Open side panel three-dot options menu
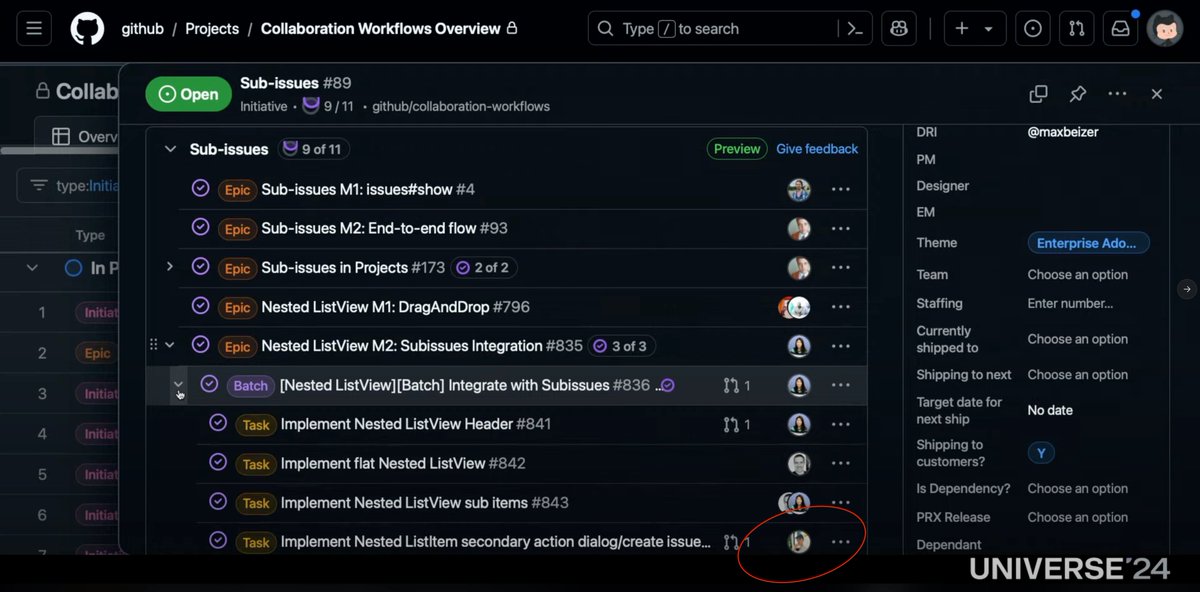This screenshot has width=1200, height=592. tap(1117, 94)
